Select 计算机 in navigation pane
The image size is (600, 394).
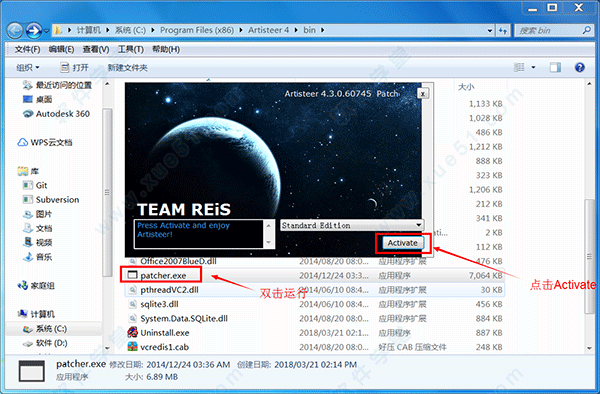tap(36, 314)
